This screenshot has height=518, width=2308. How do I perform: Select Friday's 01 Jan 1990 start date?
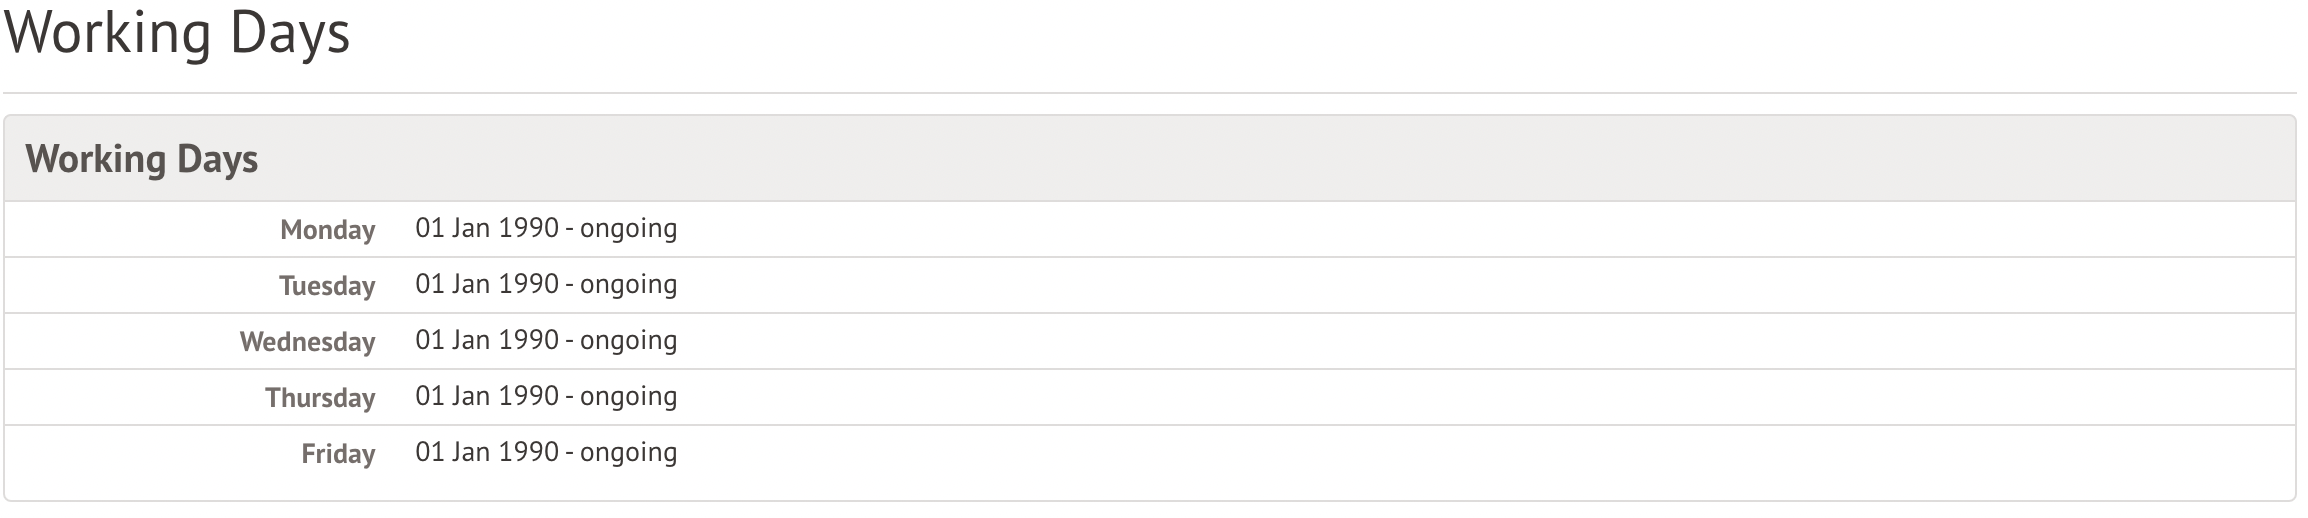click(x=486, y=452)
